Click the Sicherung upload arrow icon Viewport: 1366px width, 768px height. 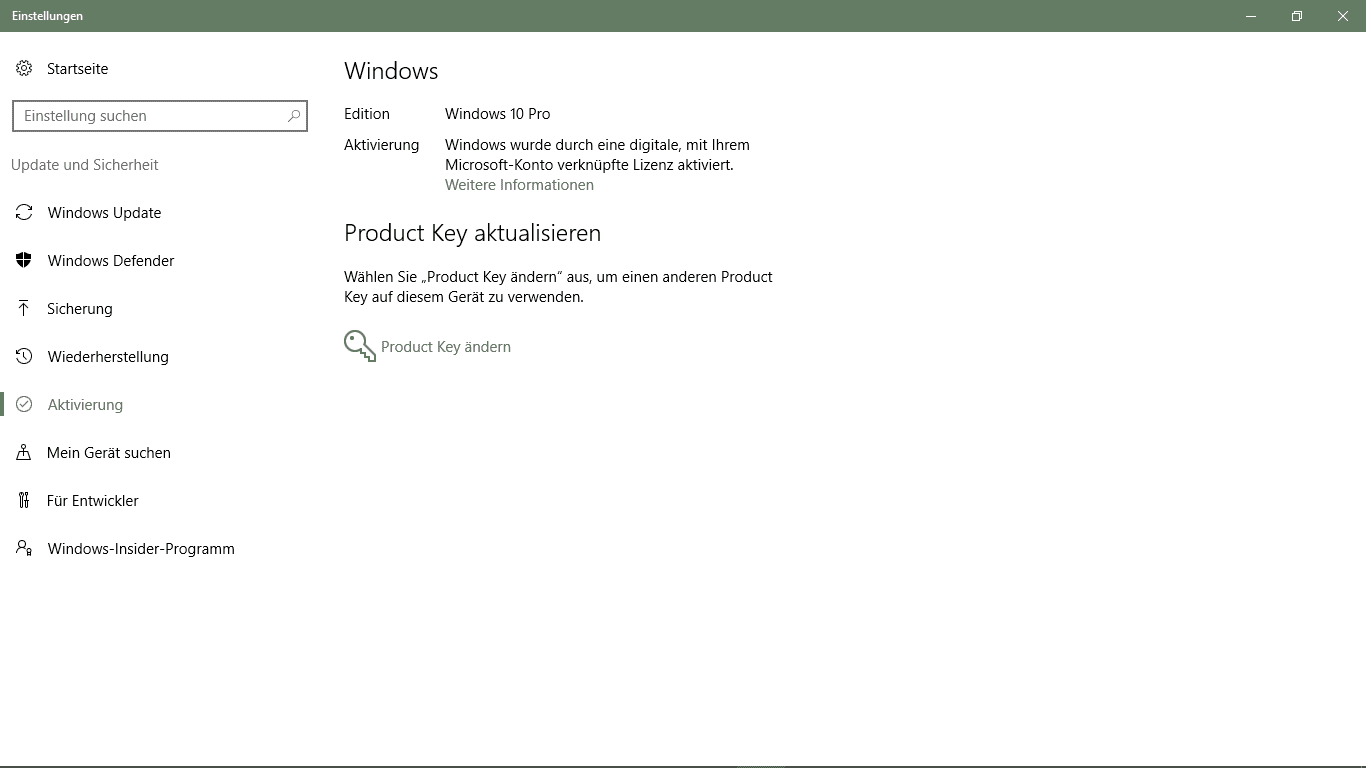click(24, 309)
